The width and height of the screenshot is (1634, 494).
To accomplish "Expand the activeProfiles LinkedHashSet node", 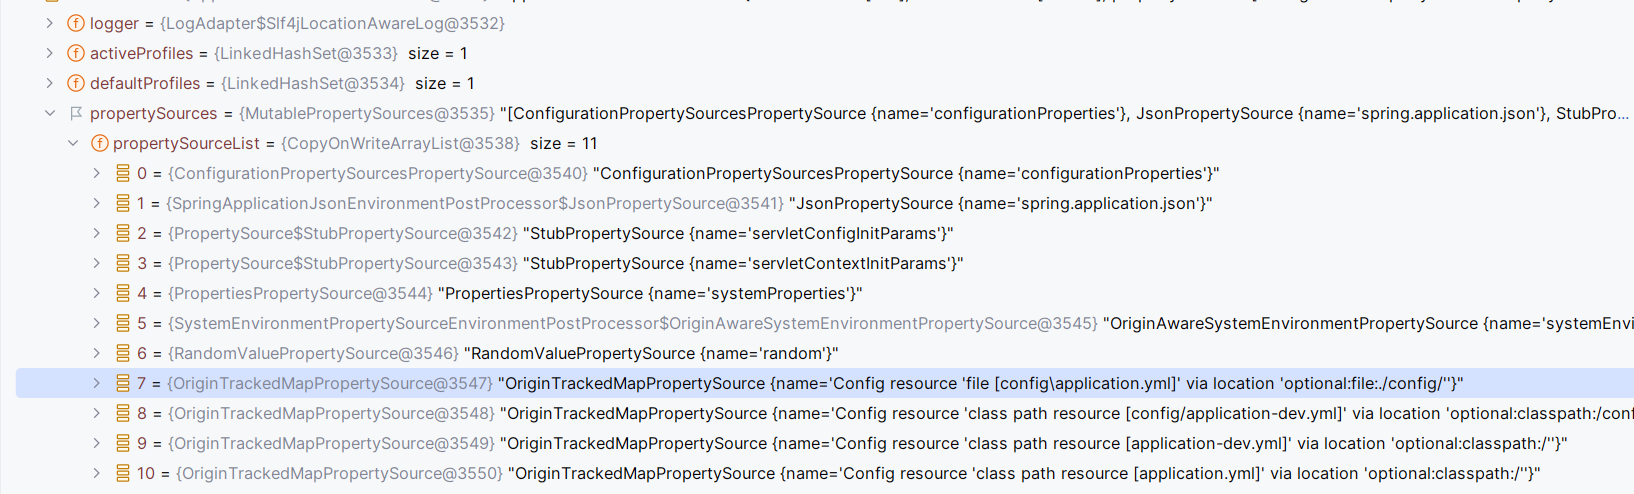I will point(49,53).
